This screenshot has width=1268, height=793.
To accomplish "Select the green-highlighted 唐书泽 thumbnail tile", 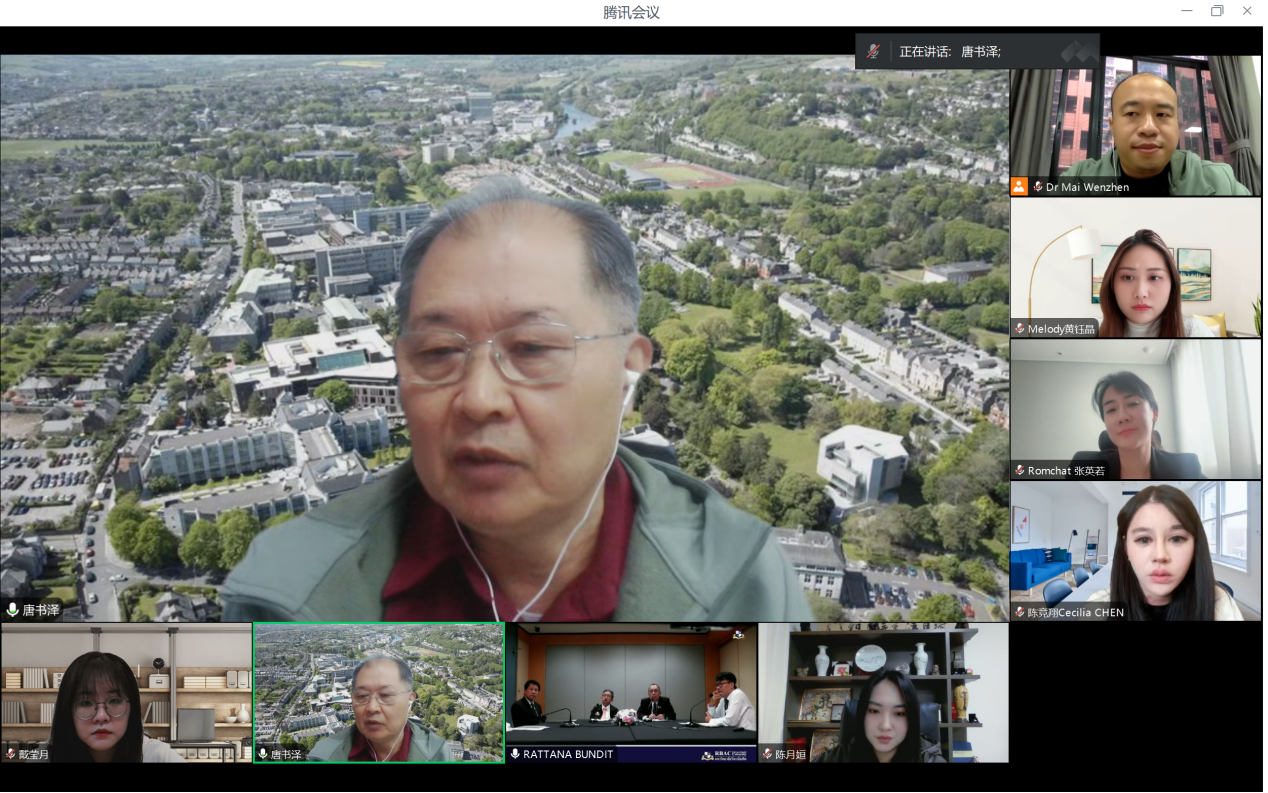I will coord(379,692).
